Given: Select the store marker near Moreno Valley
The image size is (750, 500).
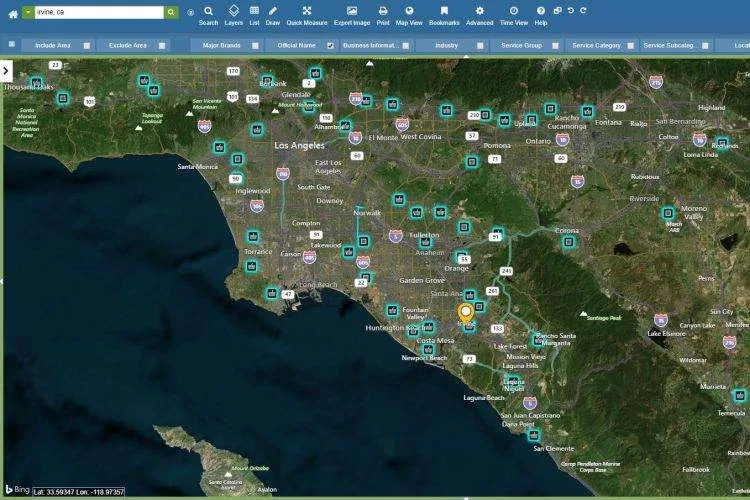Looking at the screenshot, I should coord(668,212).
